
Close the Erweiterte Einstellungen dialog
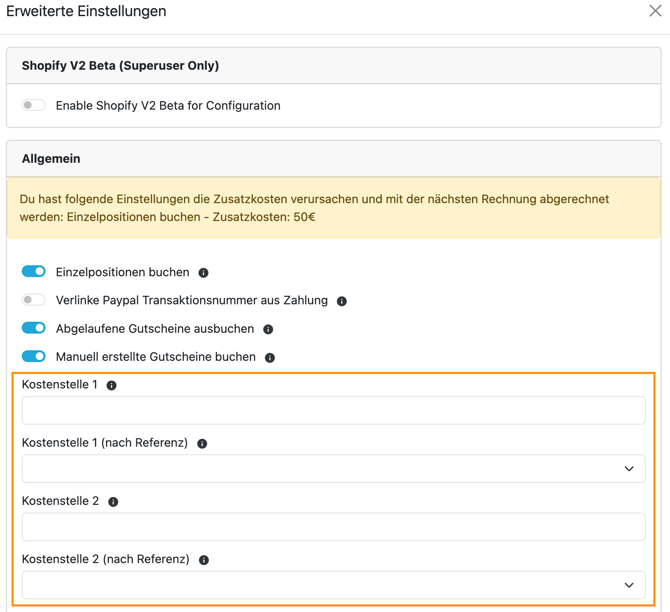click(x=655, y=12)
